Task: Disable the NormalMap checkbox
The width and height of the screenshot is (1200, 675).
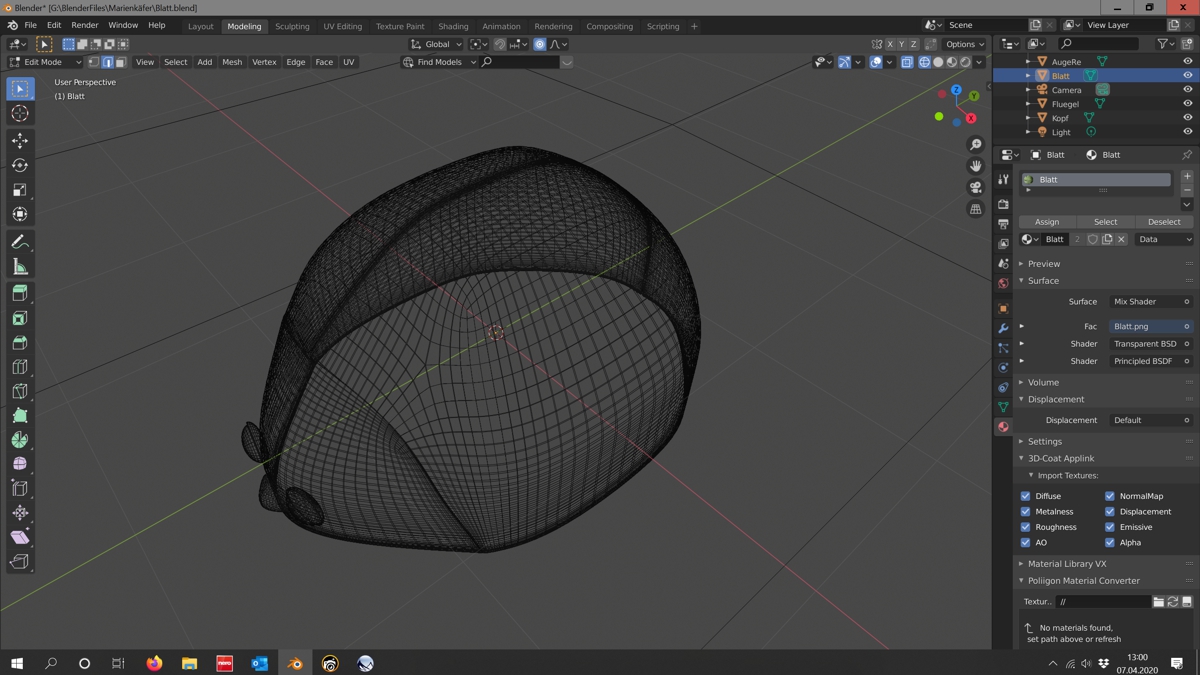Action: point(1110,496)
